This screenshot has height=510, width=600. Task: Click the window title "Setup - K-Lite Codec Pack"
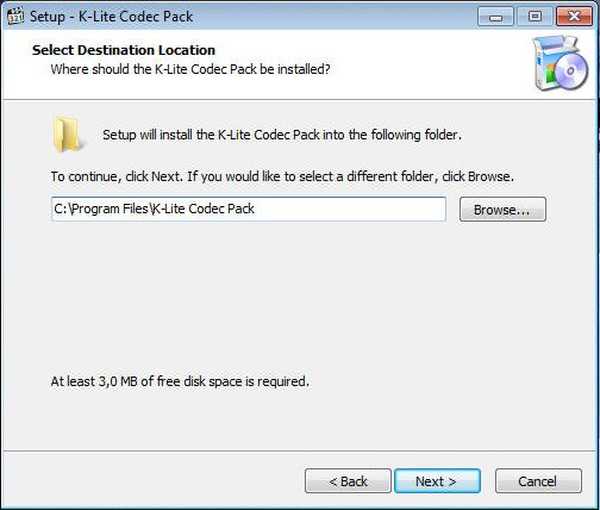tap(111, 16)
